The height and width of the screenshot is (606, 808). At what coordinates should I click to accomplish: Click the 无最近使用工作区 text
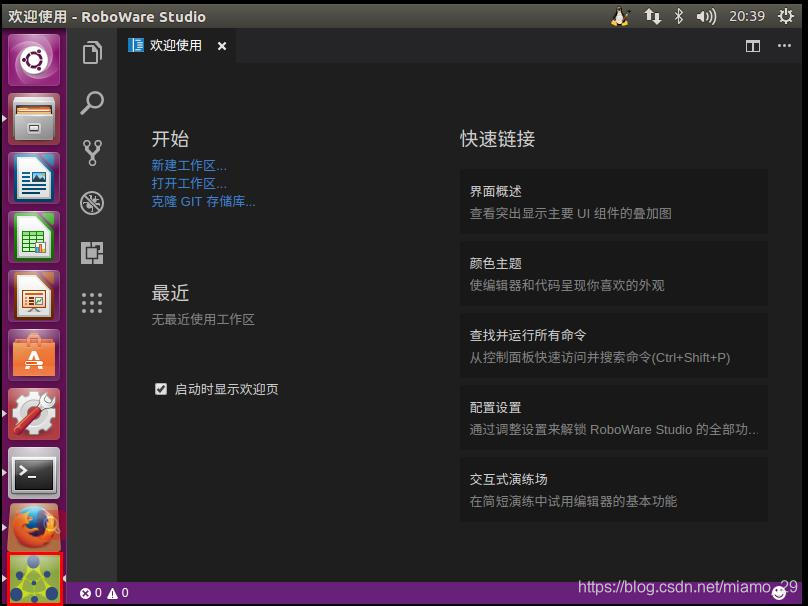pyautogui.click(x=203, y=319)
